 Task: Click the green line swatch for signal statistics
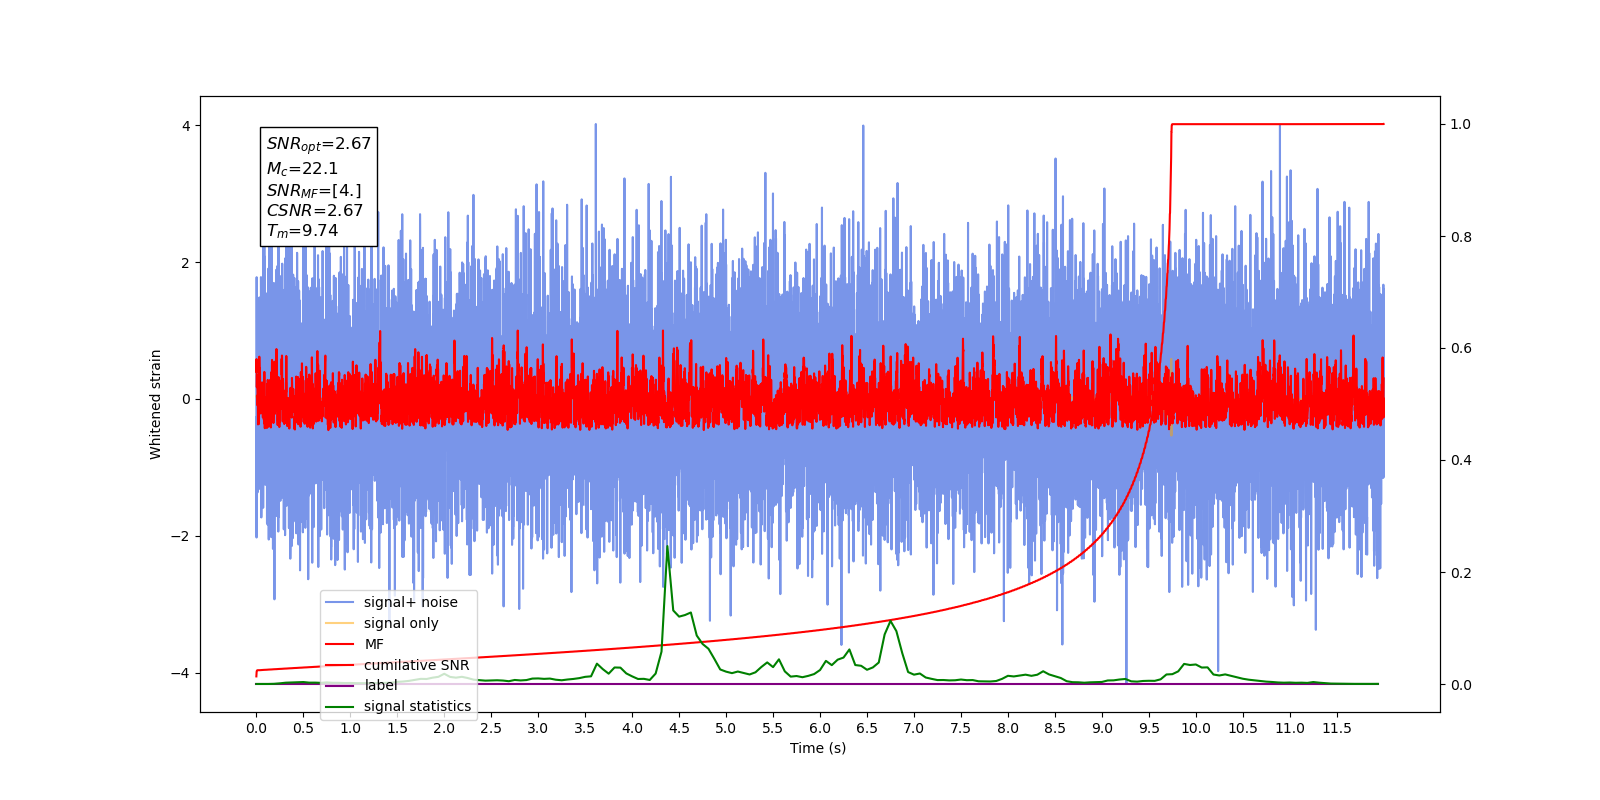340,706
